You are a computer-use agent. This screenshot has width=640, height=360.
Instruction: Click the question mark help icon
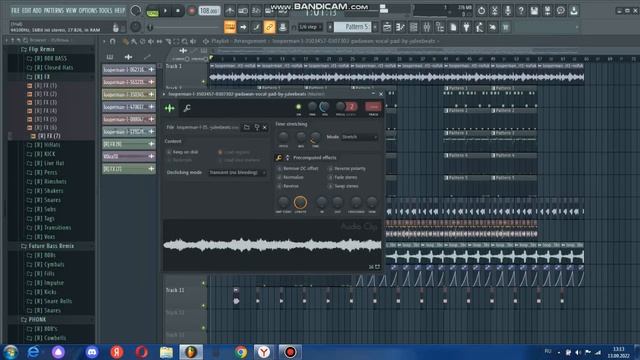coord(521,11)
